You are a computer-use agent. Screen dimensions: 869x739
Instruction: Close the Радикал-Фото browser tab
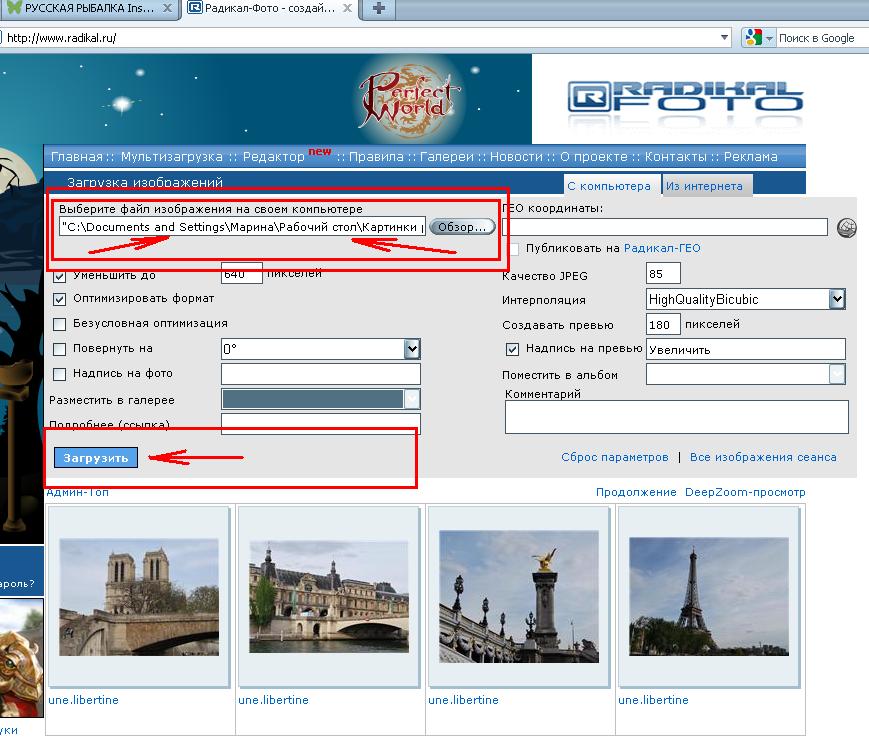coord(347,8)
